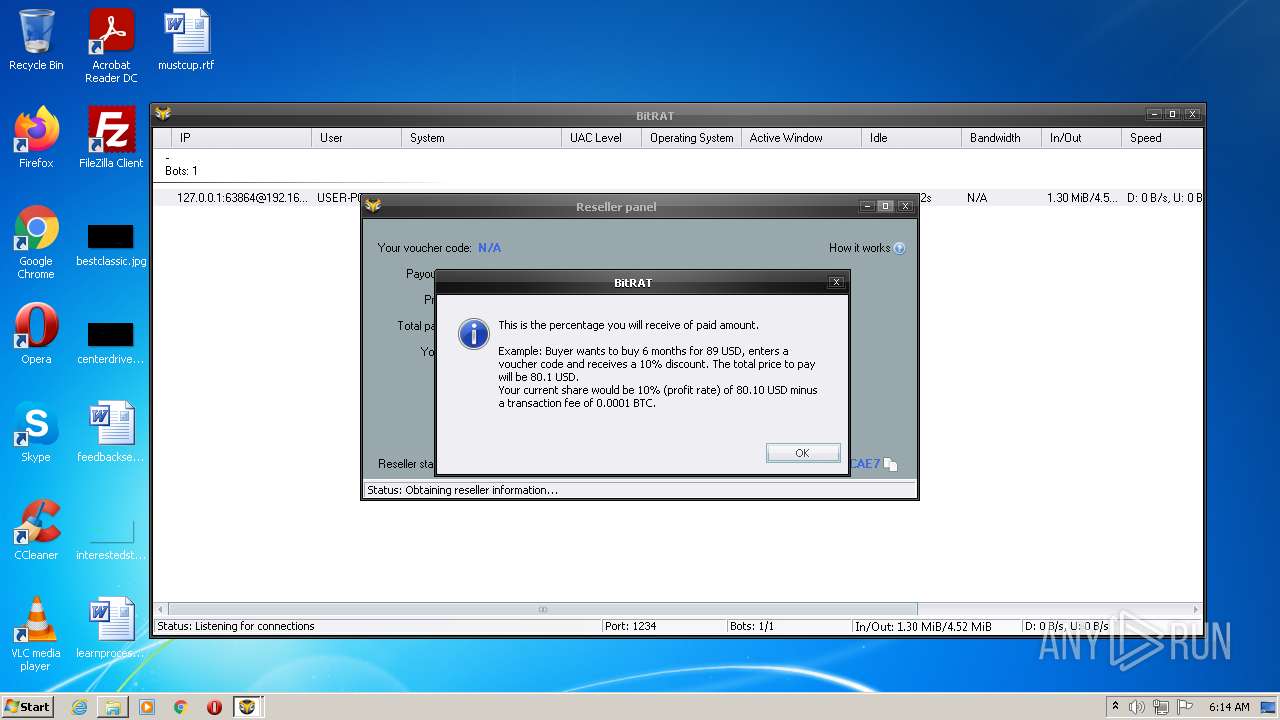Select the centerdrive desktop file
Image resolution: width=1280 pixels, height=720 pixels.
pyautogui.click(x=111, y=344)
